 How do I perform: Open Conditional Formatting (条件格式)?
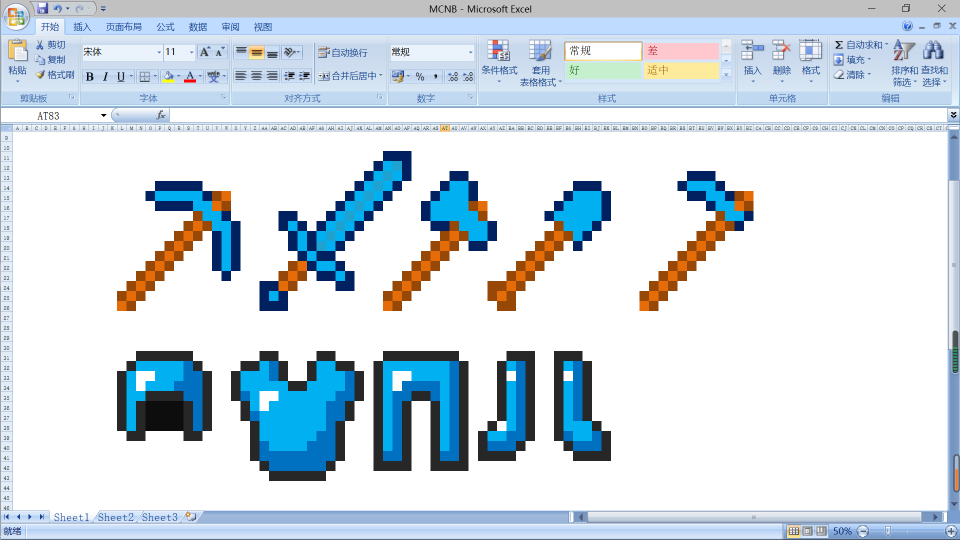coord(499,61)
